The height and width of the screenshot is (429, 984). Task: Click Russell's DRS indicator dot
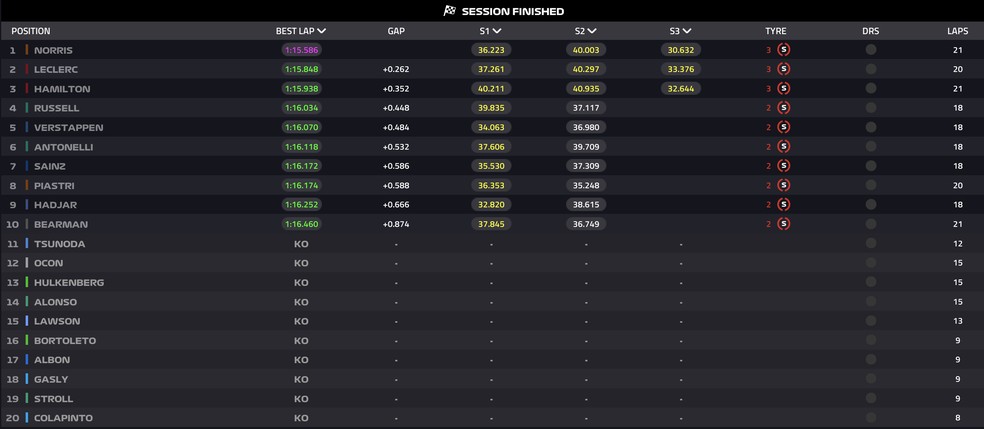tap(871, 108)
